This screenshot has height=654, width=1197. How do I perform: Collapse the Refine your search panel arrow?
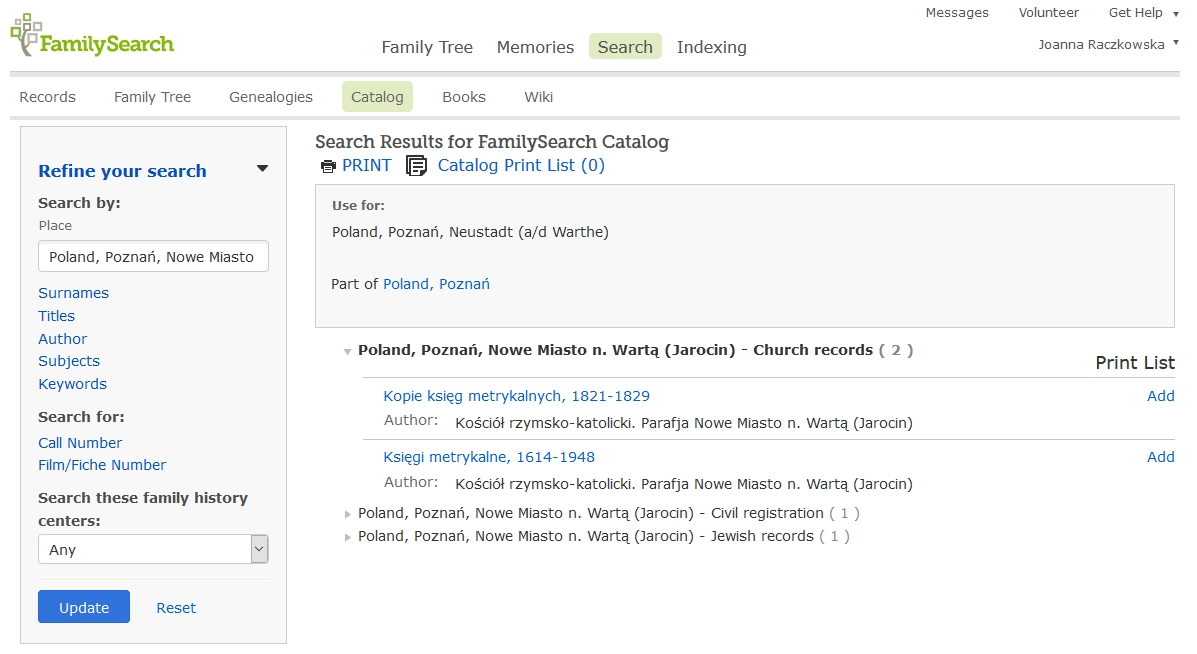click(x=262, y=169)
